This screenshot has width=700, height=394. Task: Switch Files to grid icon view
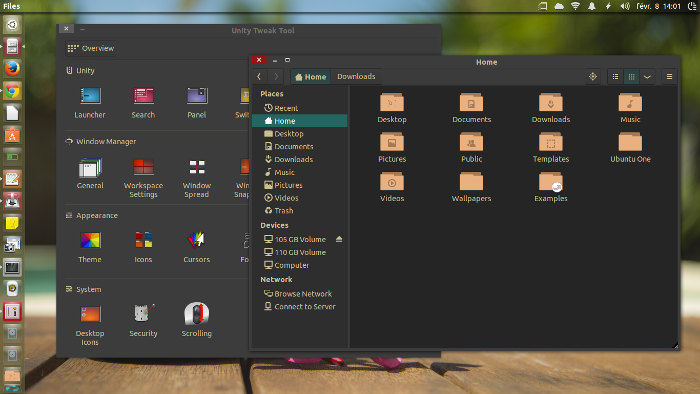pos(631,77)
